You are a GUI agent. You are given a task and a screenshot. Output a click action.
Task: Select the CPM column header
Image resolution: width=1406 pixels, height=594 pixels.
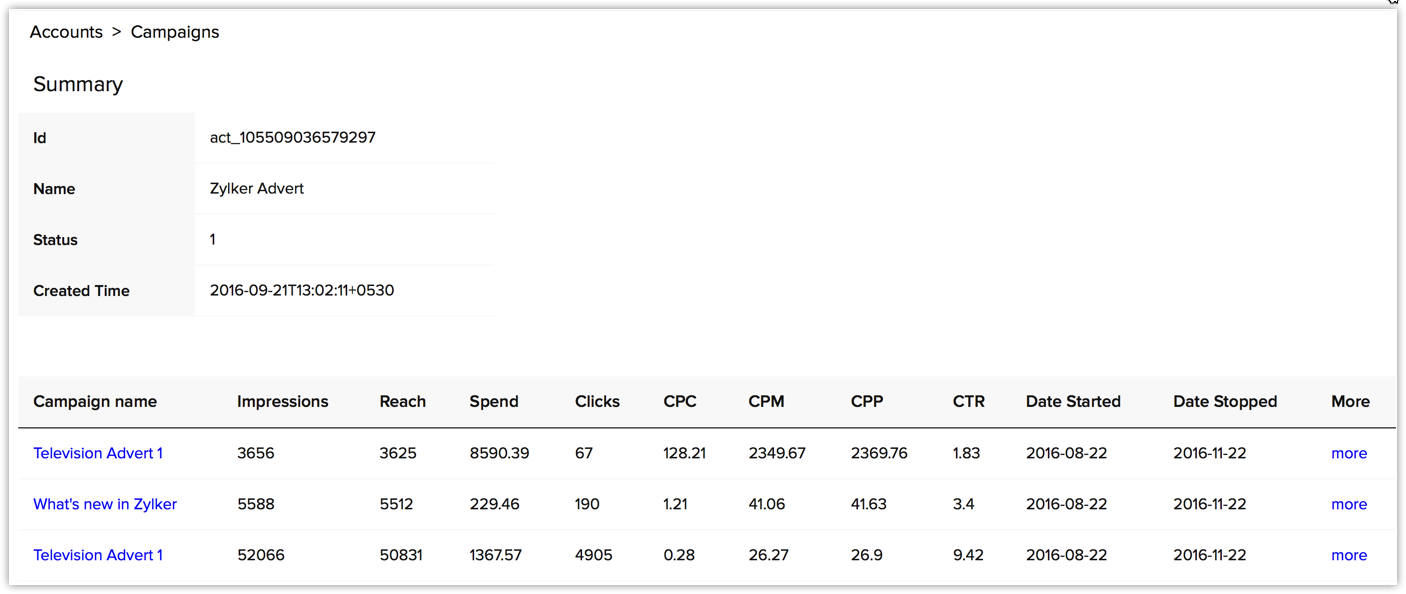[766, 401]
